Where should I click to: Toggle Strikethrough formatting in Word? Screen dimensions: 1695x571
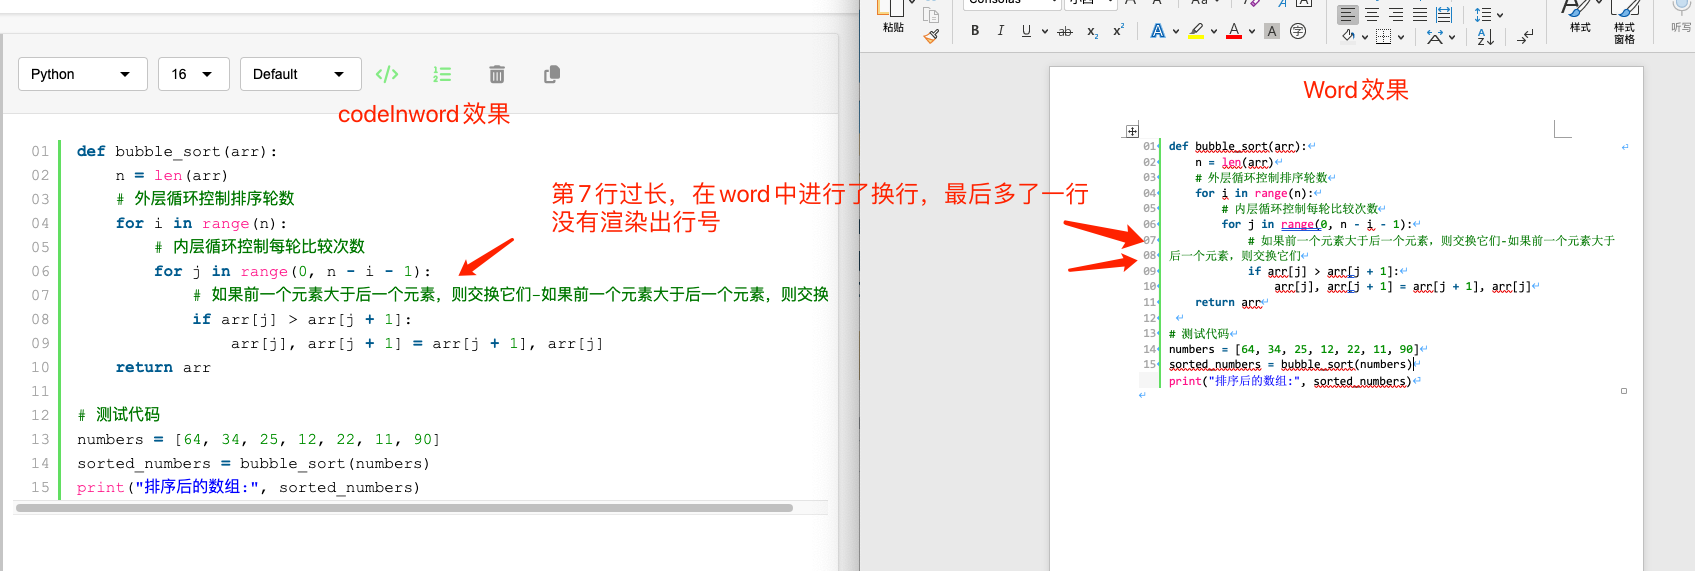coord(1065,31)
